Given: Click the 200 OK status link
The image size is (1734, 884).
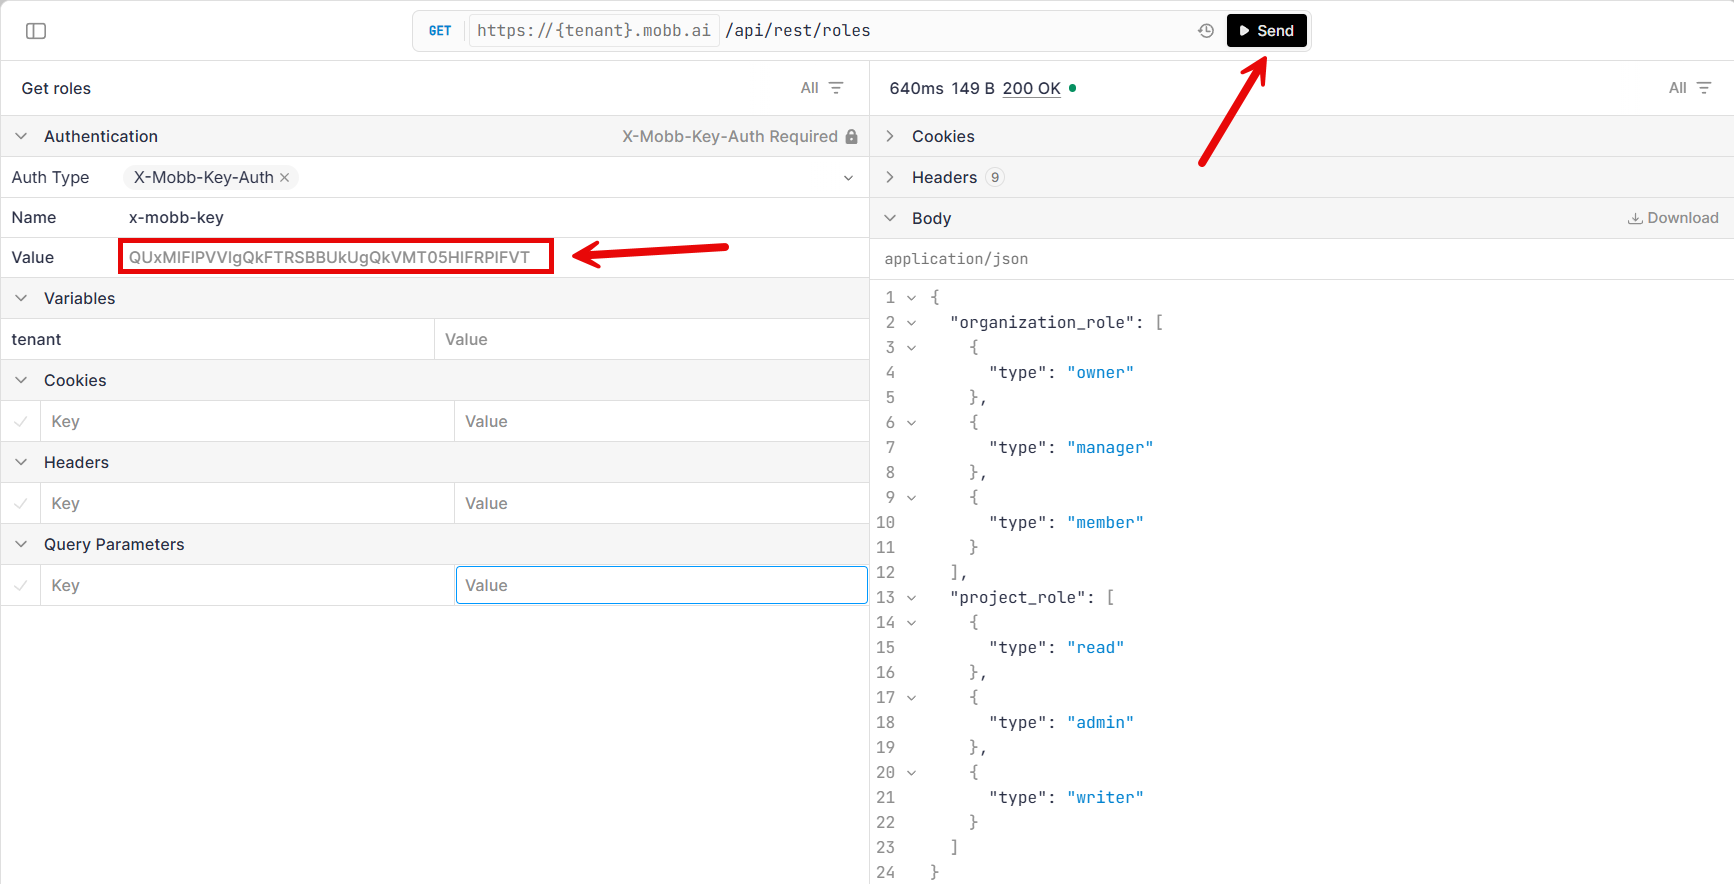Looking at the screenshot, I should pyautogui.click(x=1031, y=88).
